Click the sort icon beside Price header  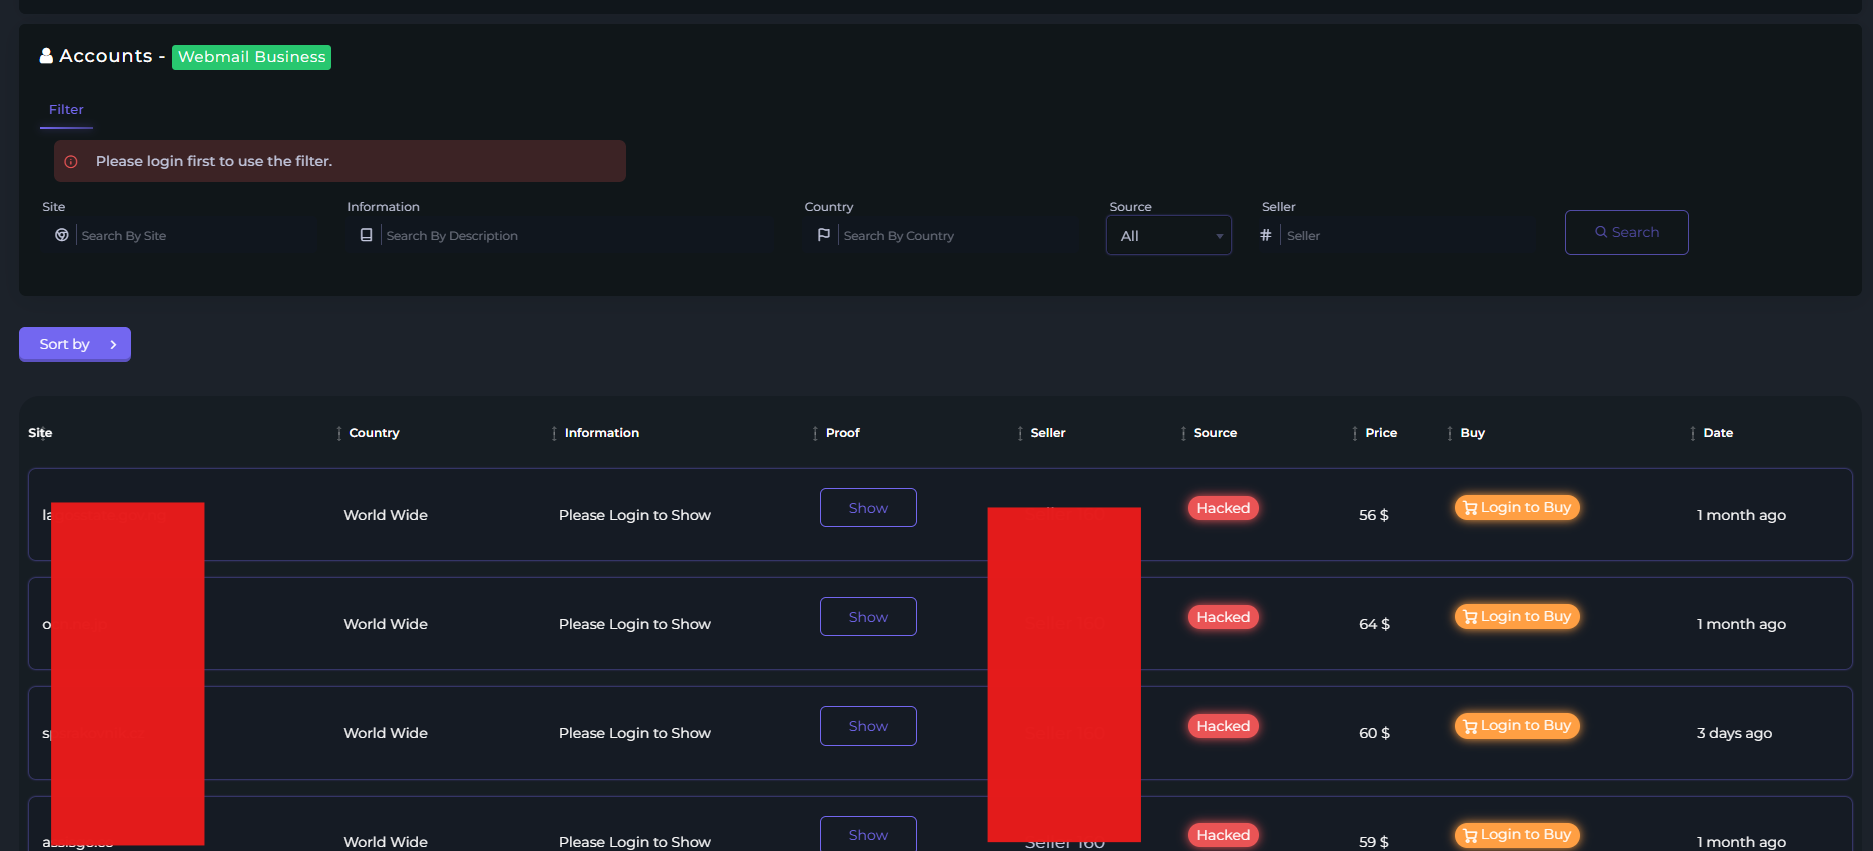tap(1355, 433)
